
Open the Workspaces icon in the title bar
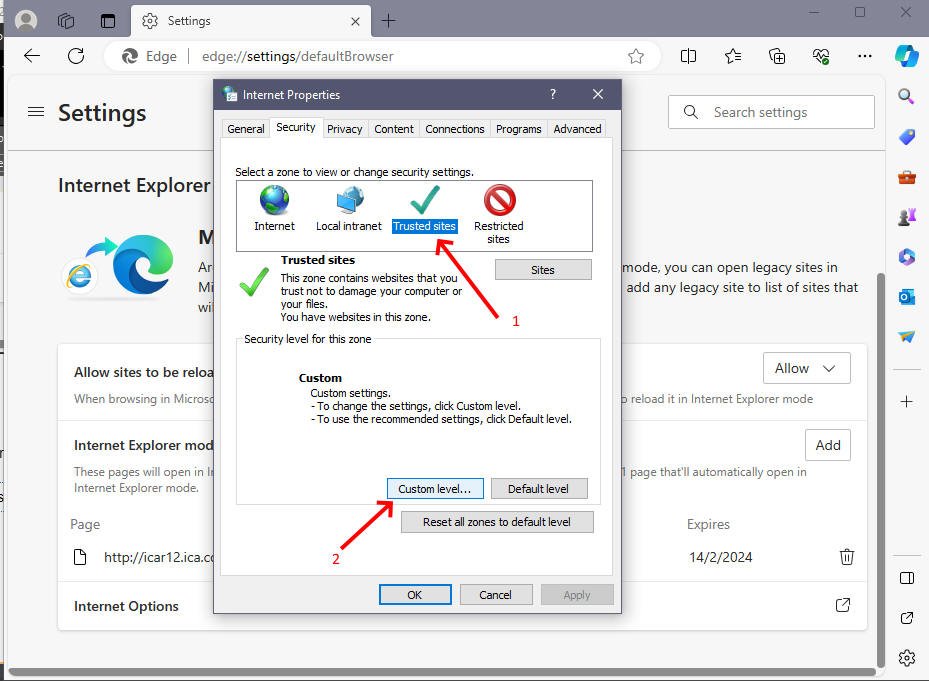pyautogui.click(x=66, y=21)
